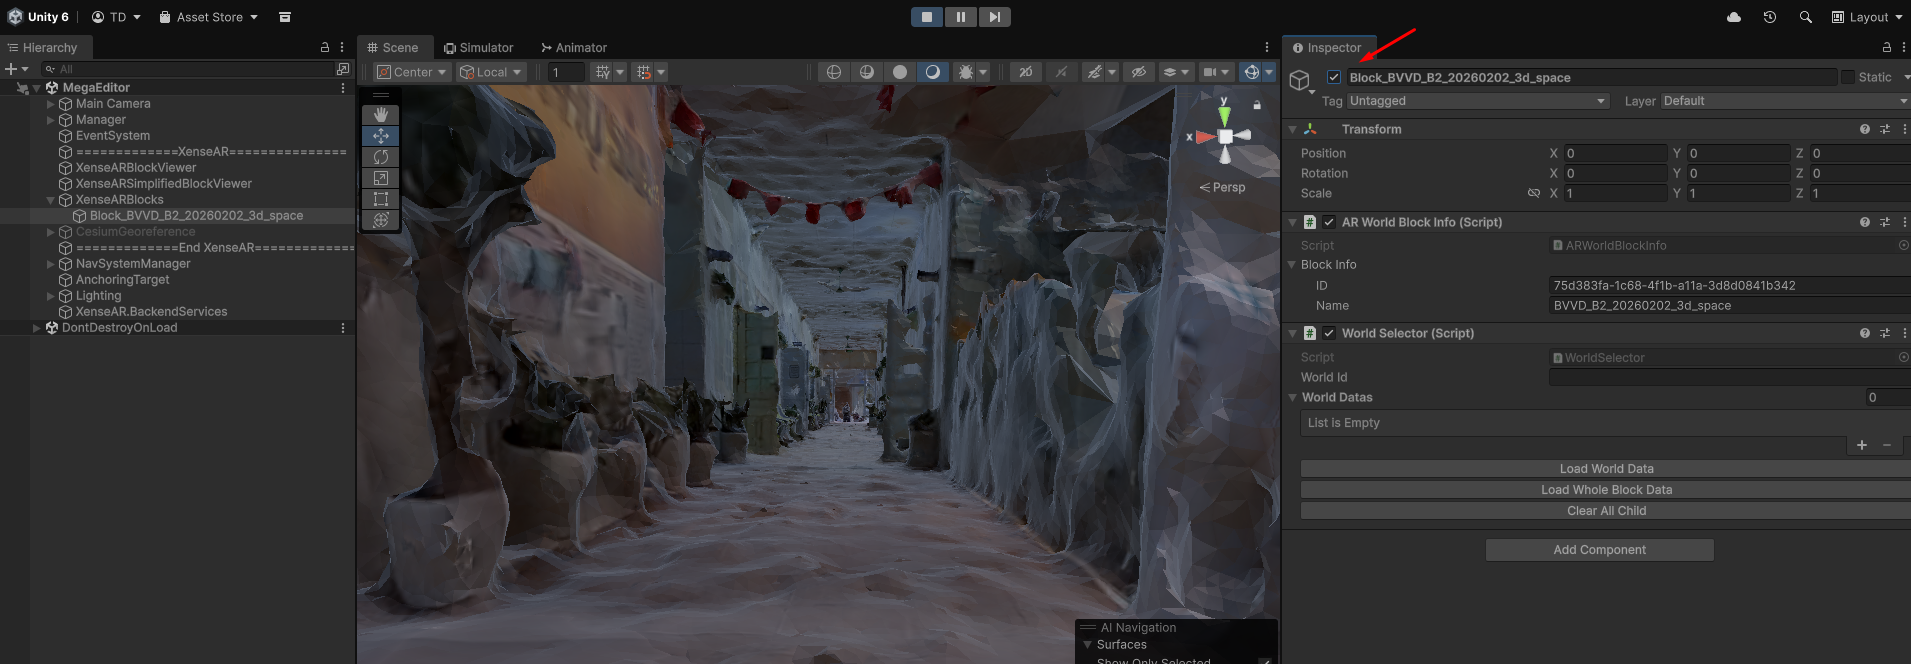This screenshot has height=664, width=1911.
Task: Click the World Id input field
Action: coord(1728,377)
